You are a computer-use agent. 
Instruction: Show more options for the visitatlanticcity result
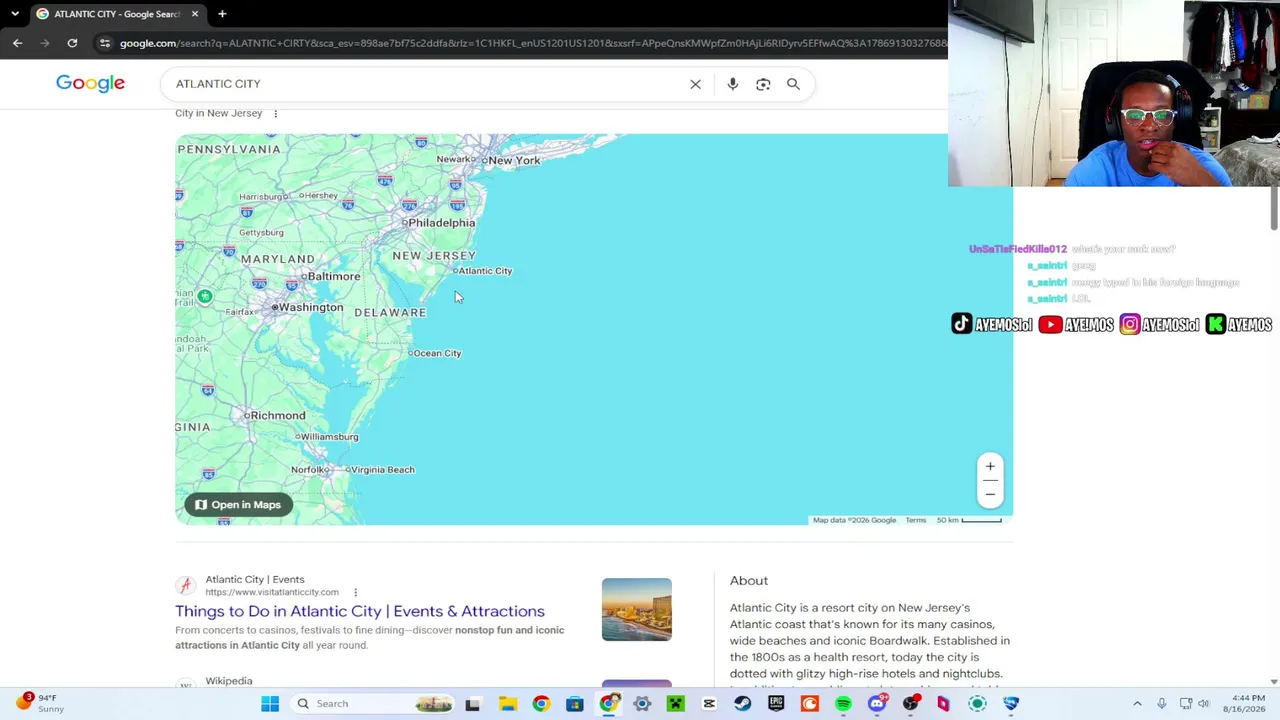pyautogui.click(x=355, y=592)
